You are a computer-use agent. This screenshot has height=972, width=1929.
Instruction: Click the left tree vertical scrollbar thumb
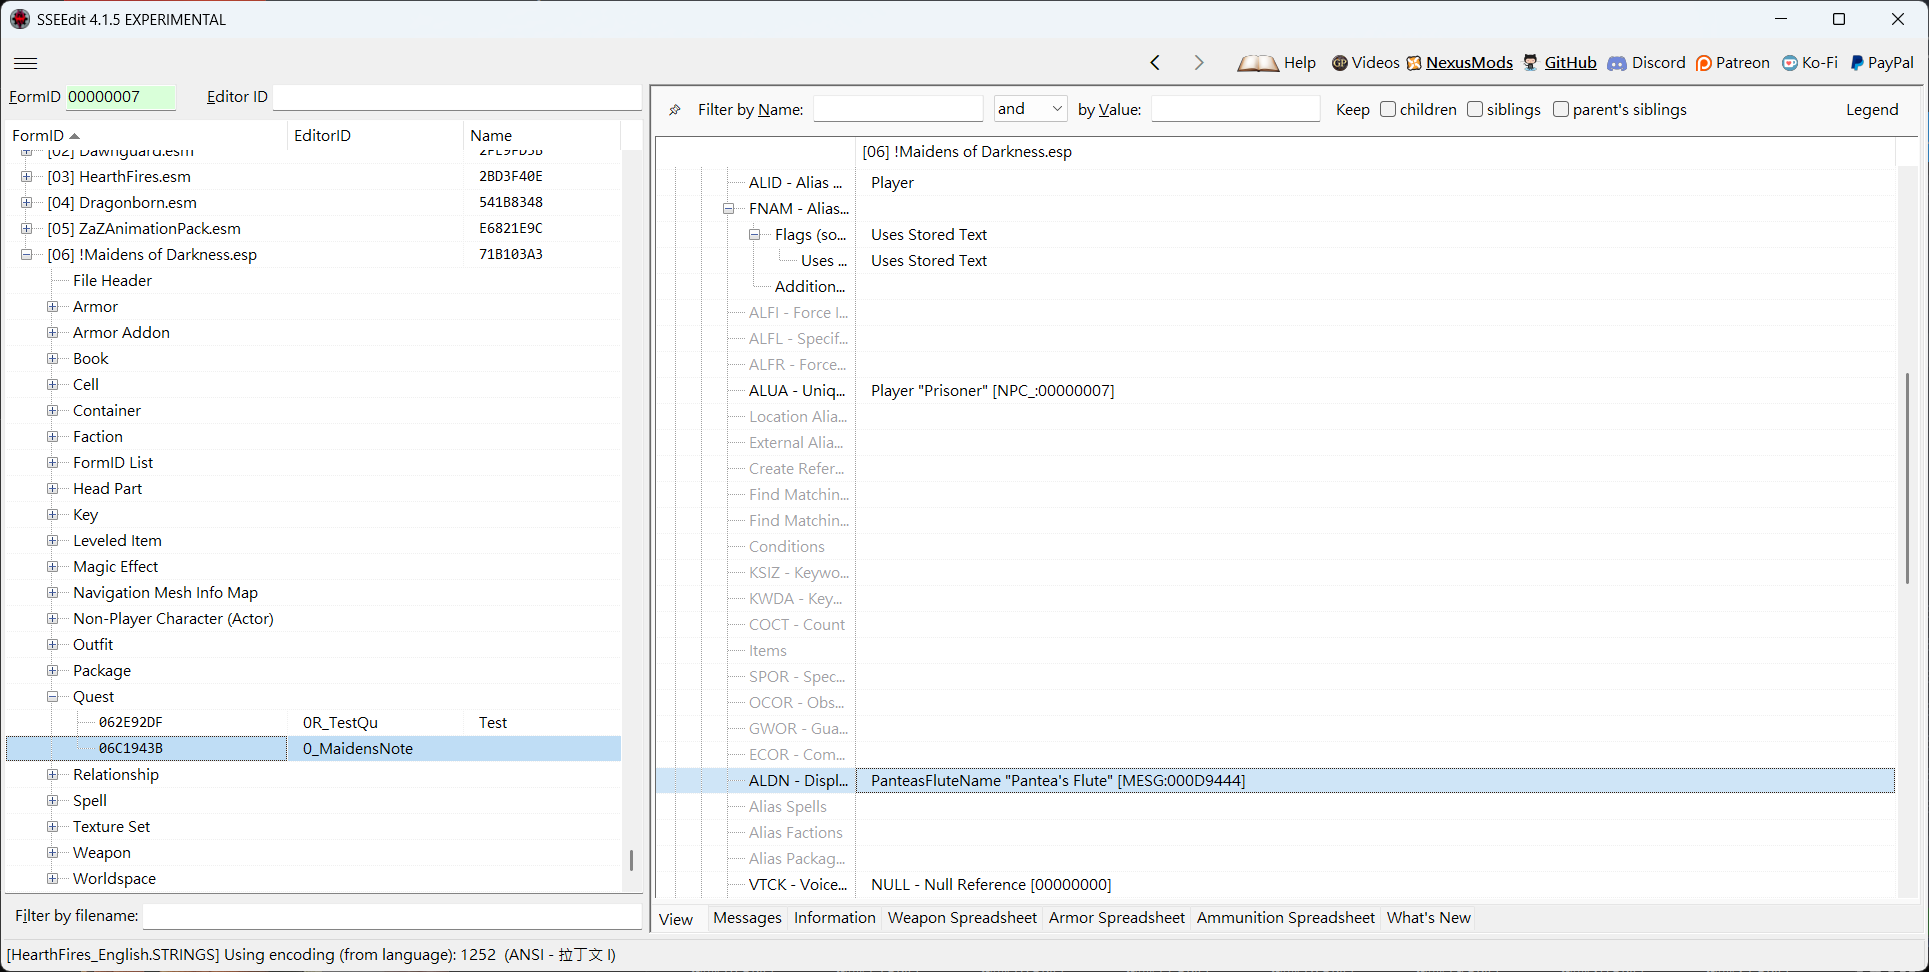point(631,860)
